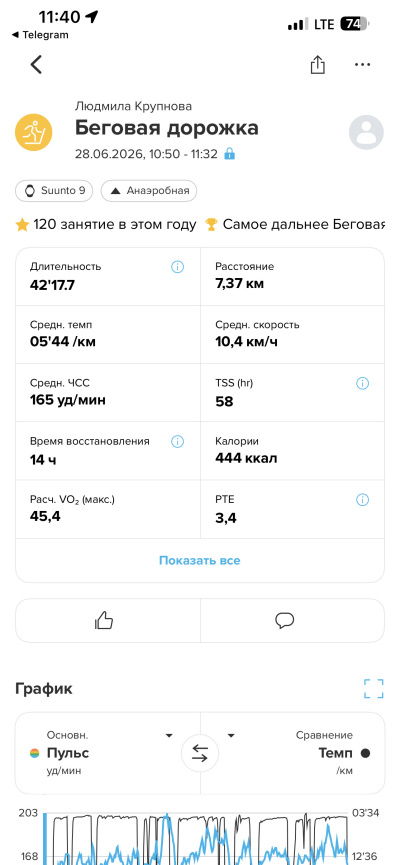The height and width of the screenshot is (865, 400).
Task: Select the Suunto 9 device chip
Action: pyautogui.click(x=54, y=191)
